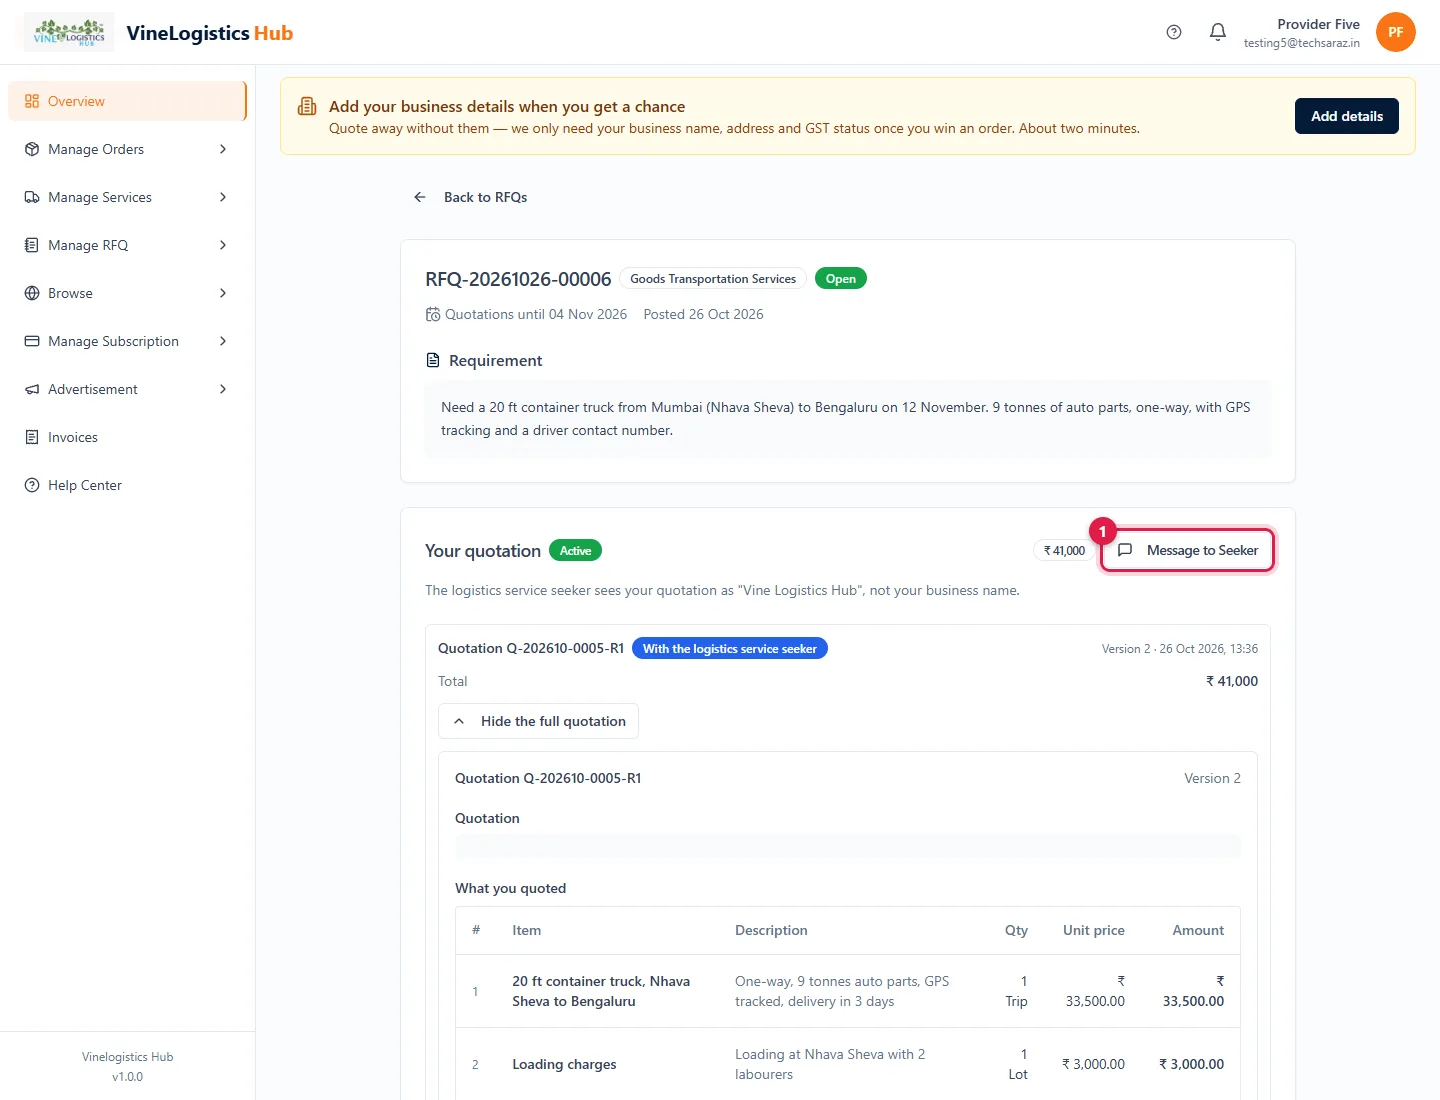
Task: Open the Manage RFQ menu label
Action: coord(88,245)
